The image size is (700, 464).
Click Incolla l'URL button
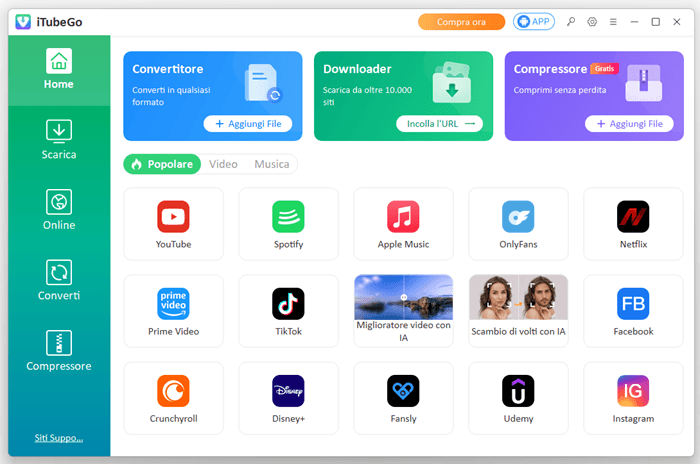tap(440, 124)
